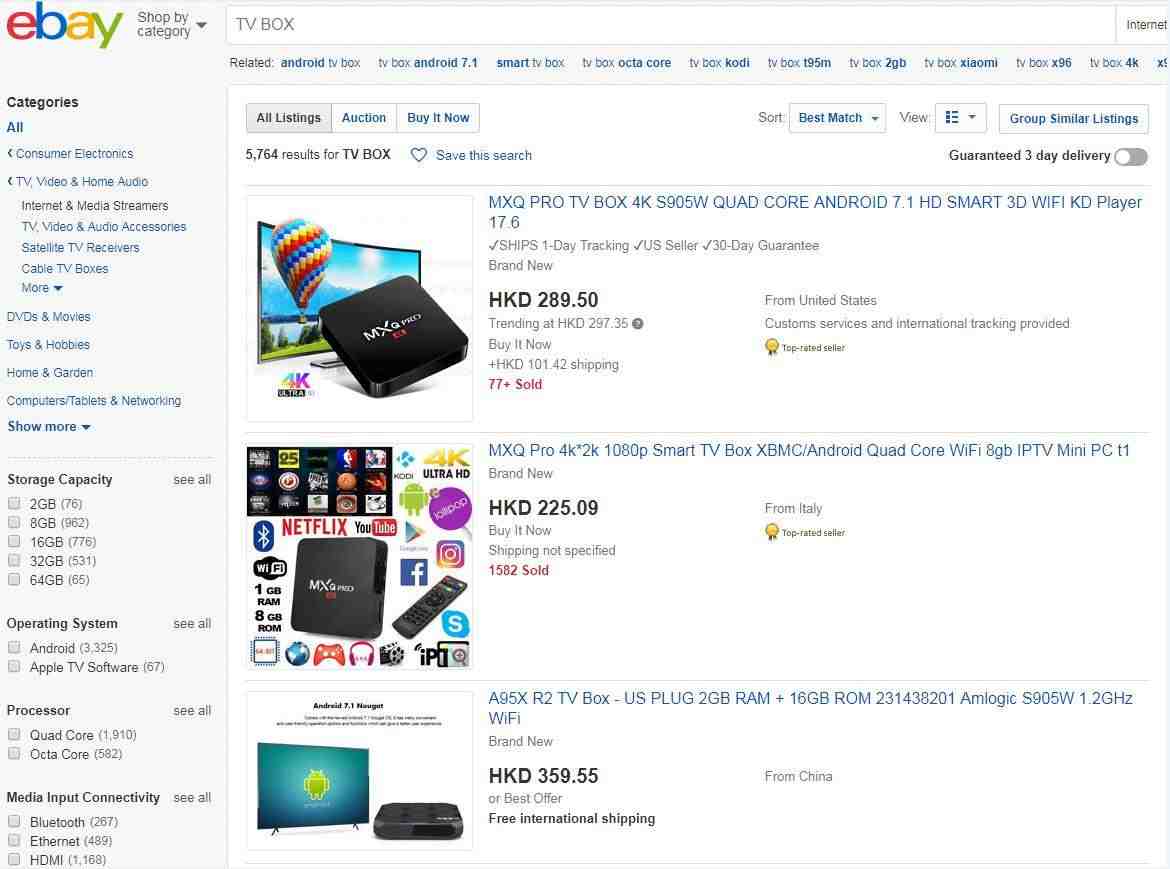Image resolution: width=1170 pixels, height=869 pixels.
Task: Tick the Octa Core processor checkbox
Action: pyautogui.click(x=13, y=753)
